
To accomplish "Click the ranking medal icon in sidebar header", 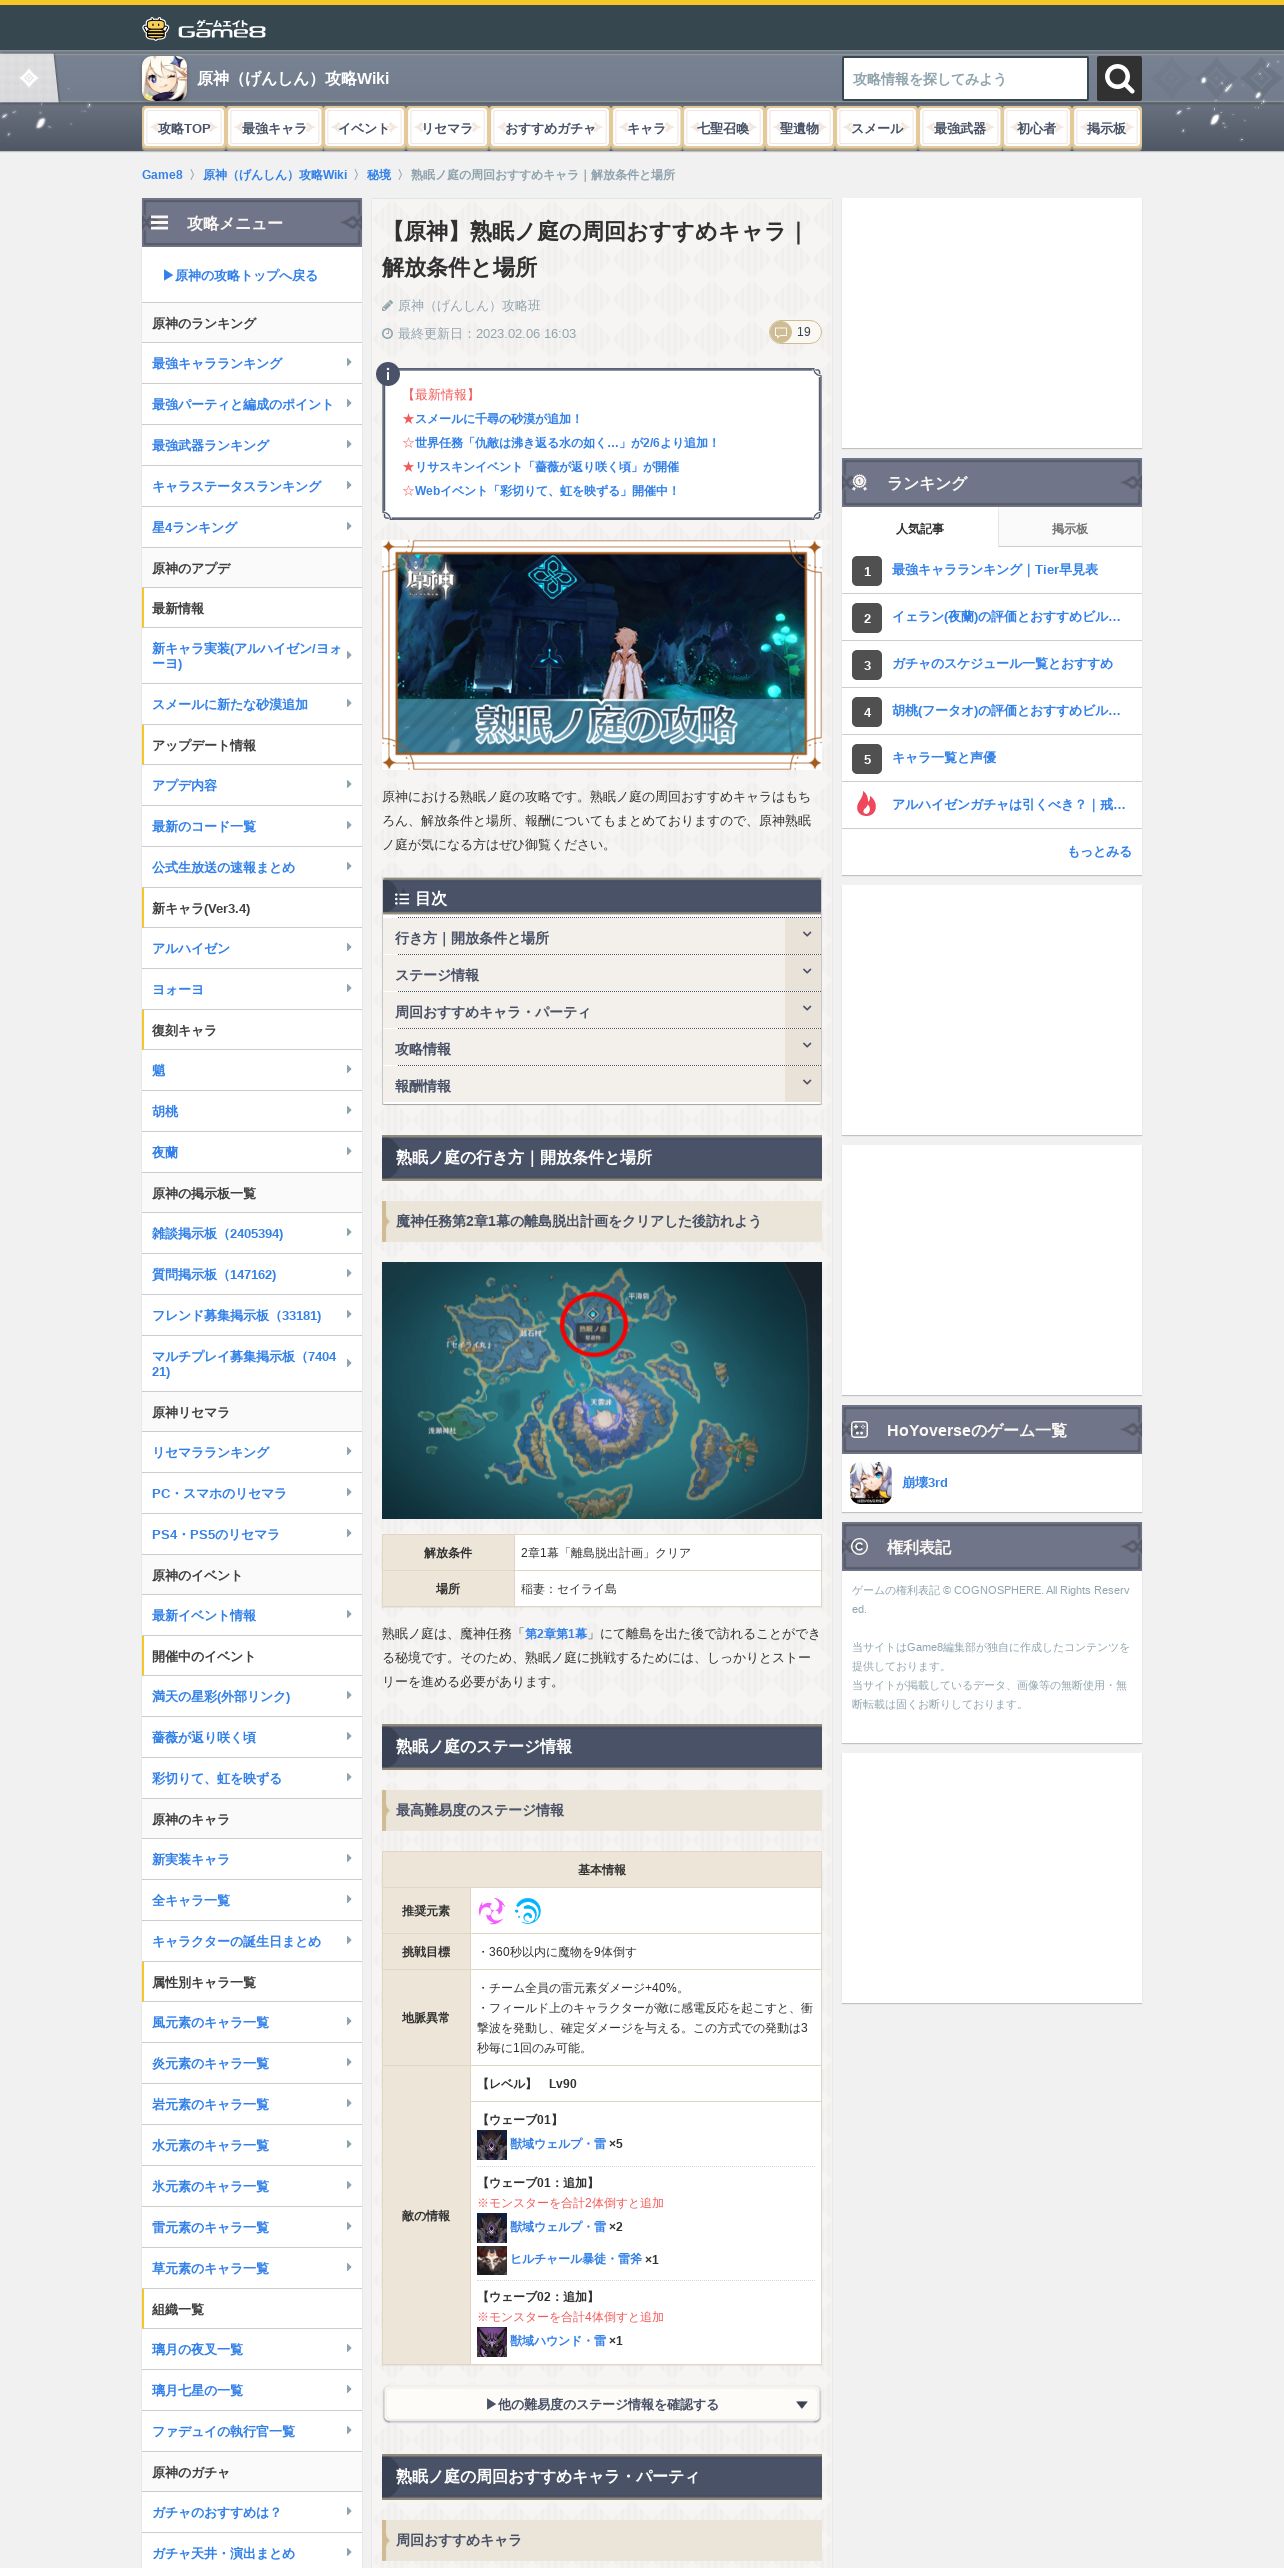I will tap(859, 483).
